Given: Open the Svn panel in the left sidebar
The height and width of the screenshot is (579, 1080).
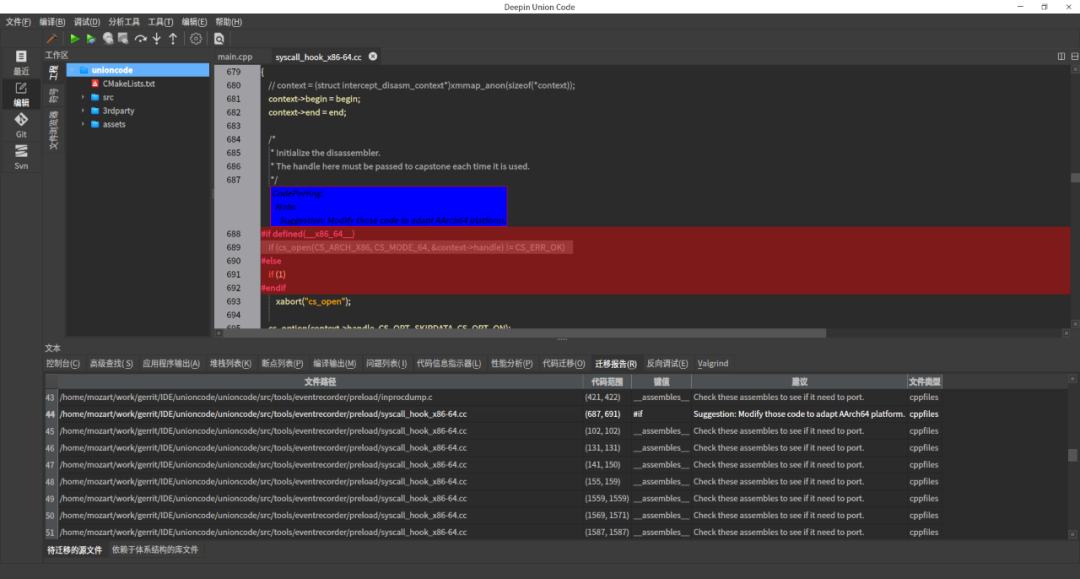Looking at the screenshot, I should click(21, 155).
